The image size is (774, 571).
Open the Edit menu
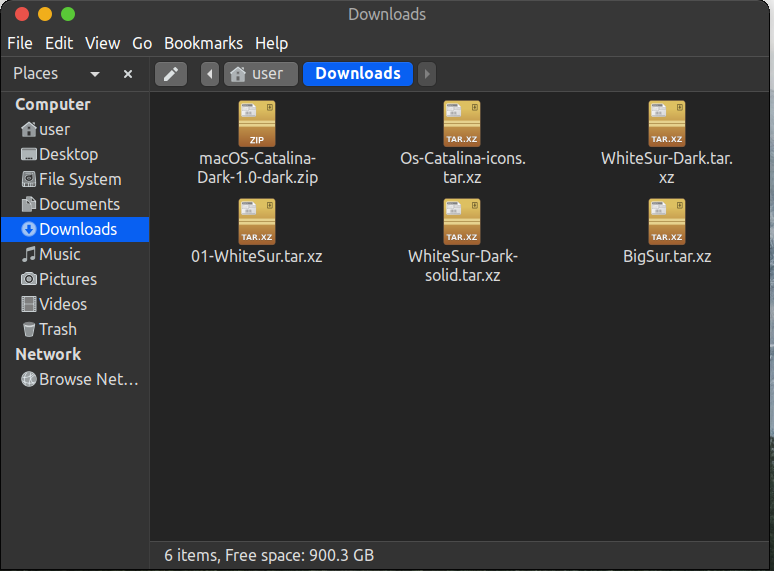59,43
